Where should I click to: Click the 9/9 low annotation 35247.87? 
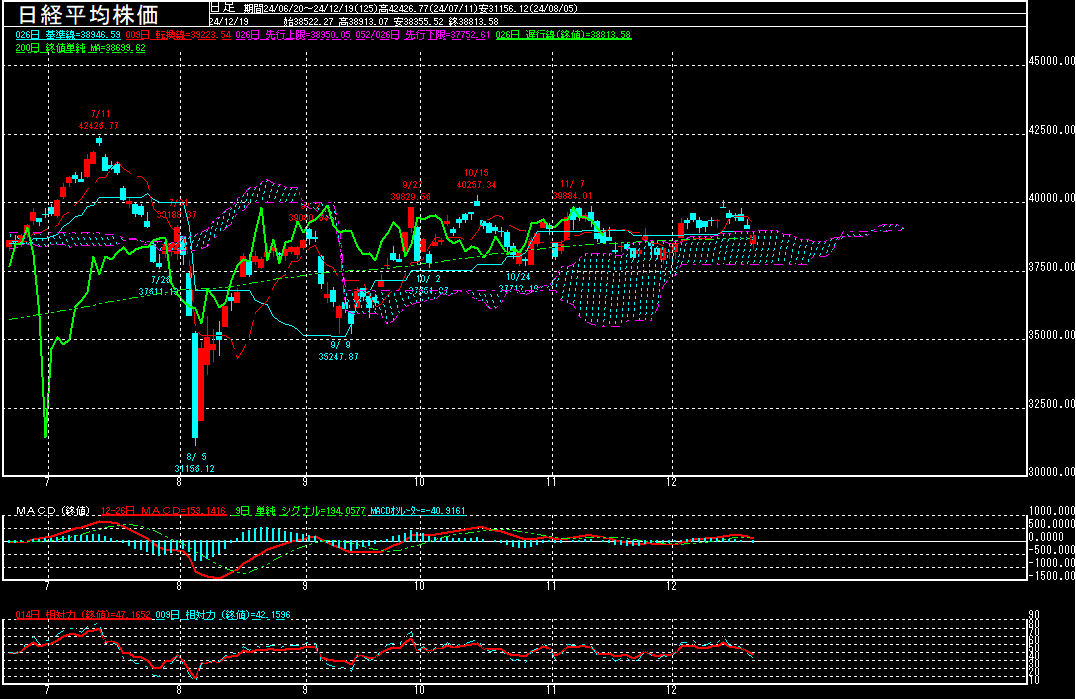point(338,351)
